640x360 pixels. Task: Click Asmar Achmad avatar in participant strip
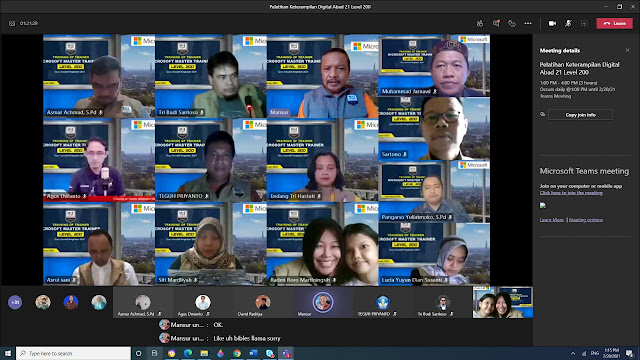(143, 302)
